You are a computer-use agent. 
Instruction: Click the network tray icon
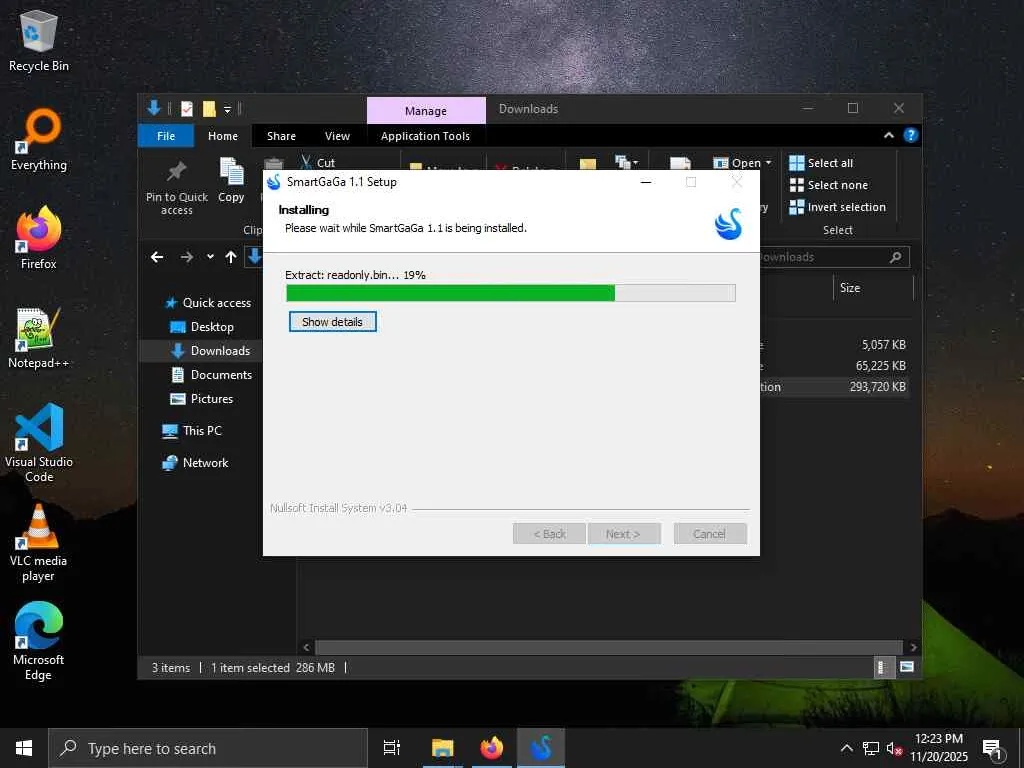871,749
